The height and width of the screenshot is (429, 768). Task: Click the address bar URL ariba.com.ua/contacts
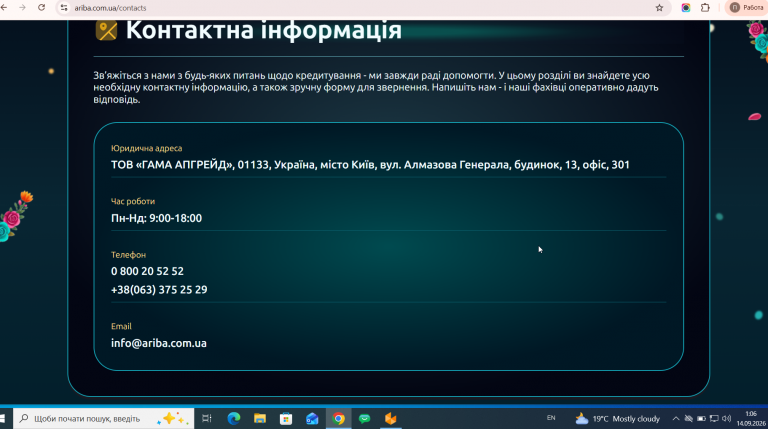coord(110,8)
